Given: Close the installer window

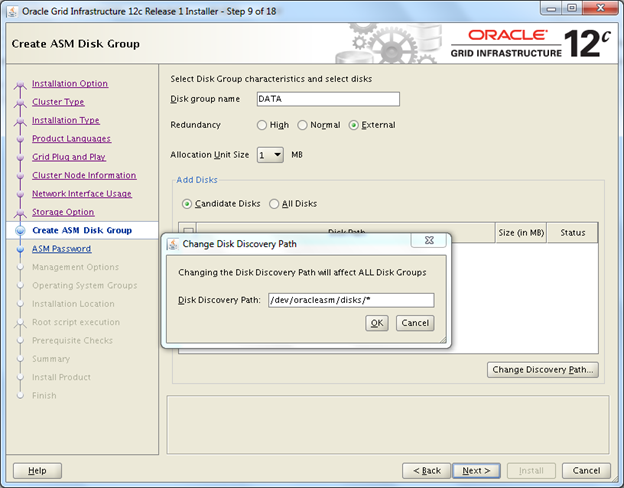Looking at the screenshot, I should [x=601, y=8].
